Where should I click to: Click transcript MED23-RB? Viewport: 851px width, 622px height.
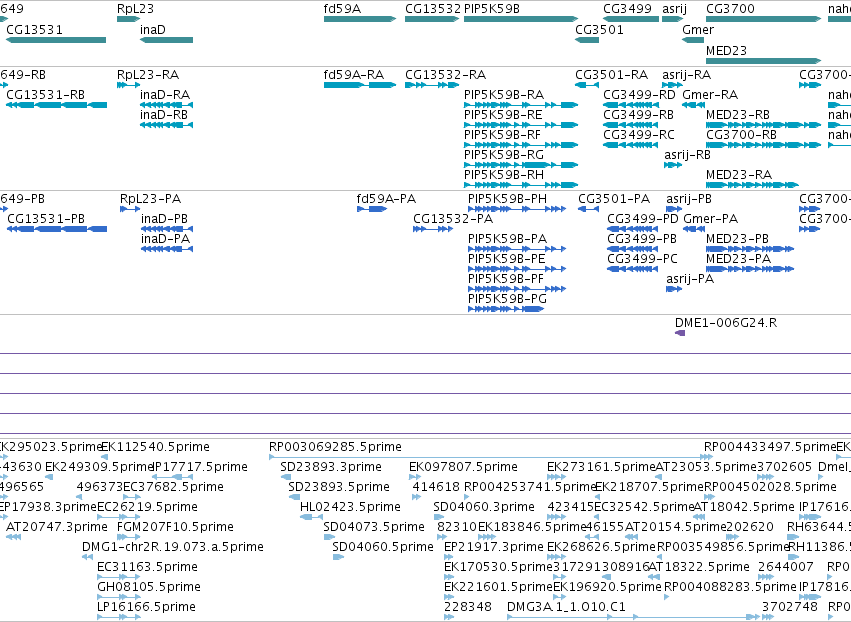click(x=764, y=125)
